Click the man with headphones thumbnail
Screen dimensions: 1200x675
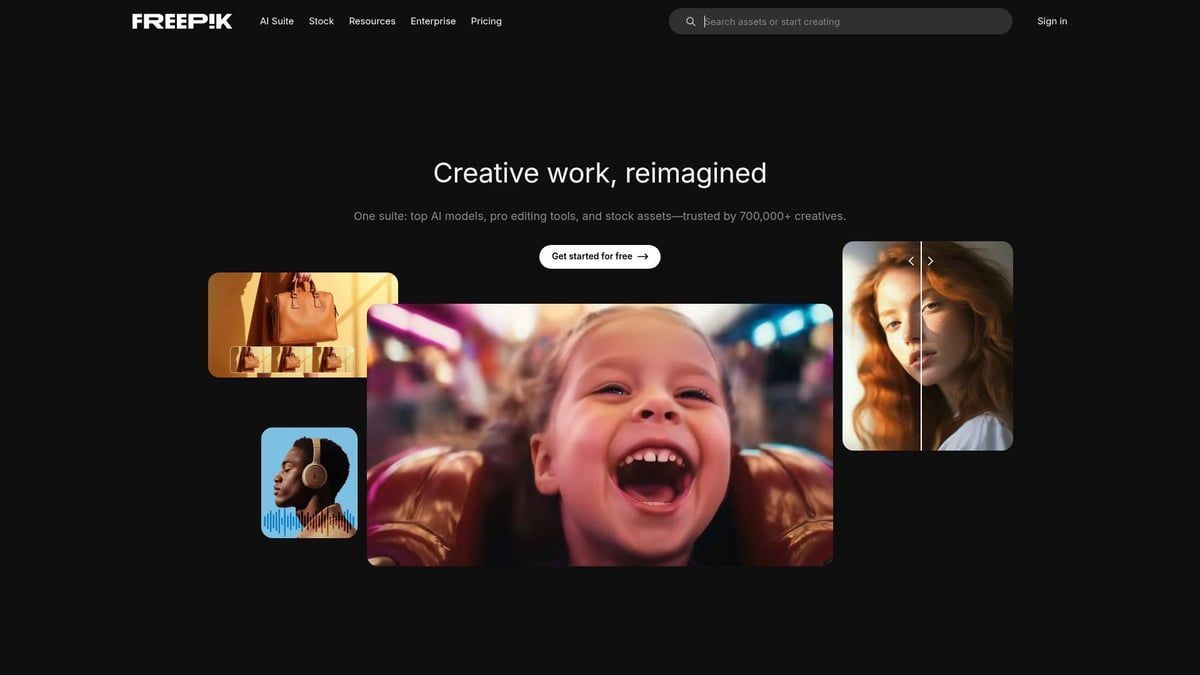click(x=309, y=470)
